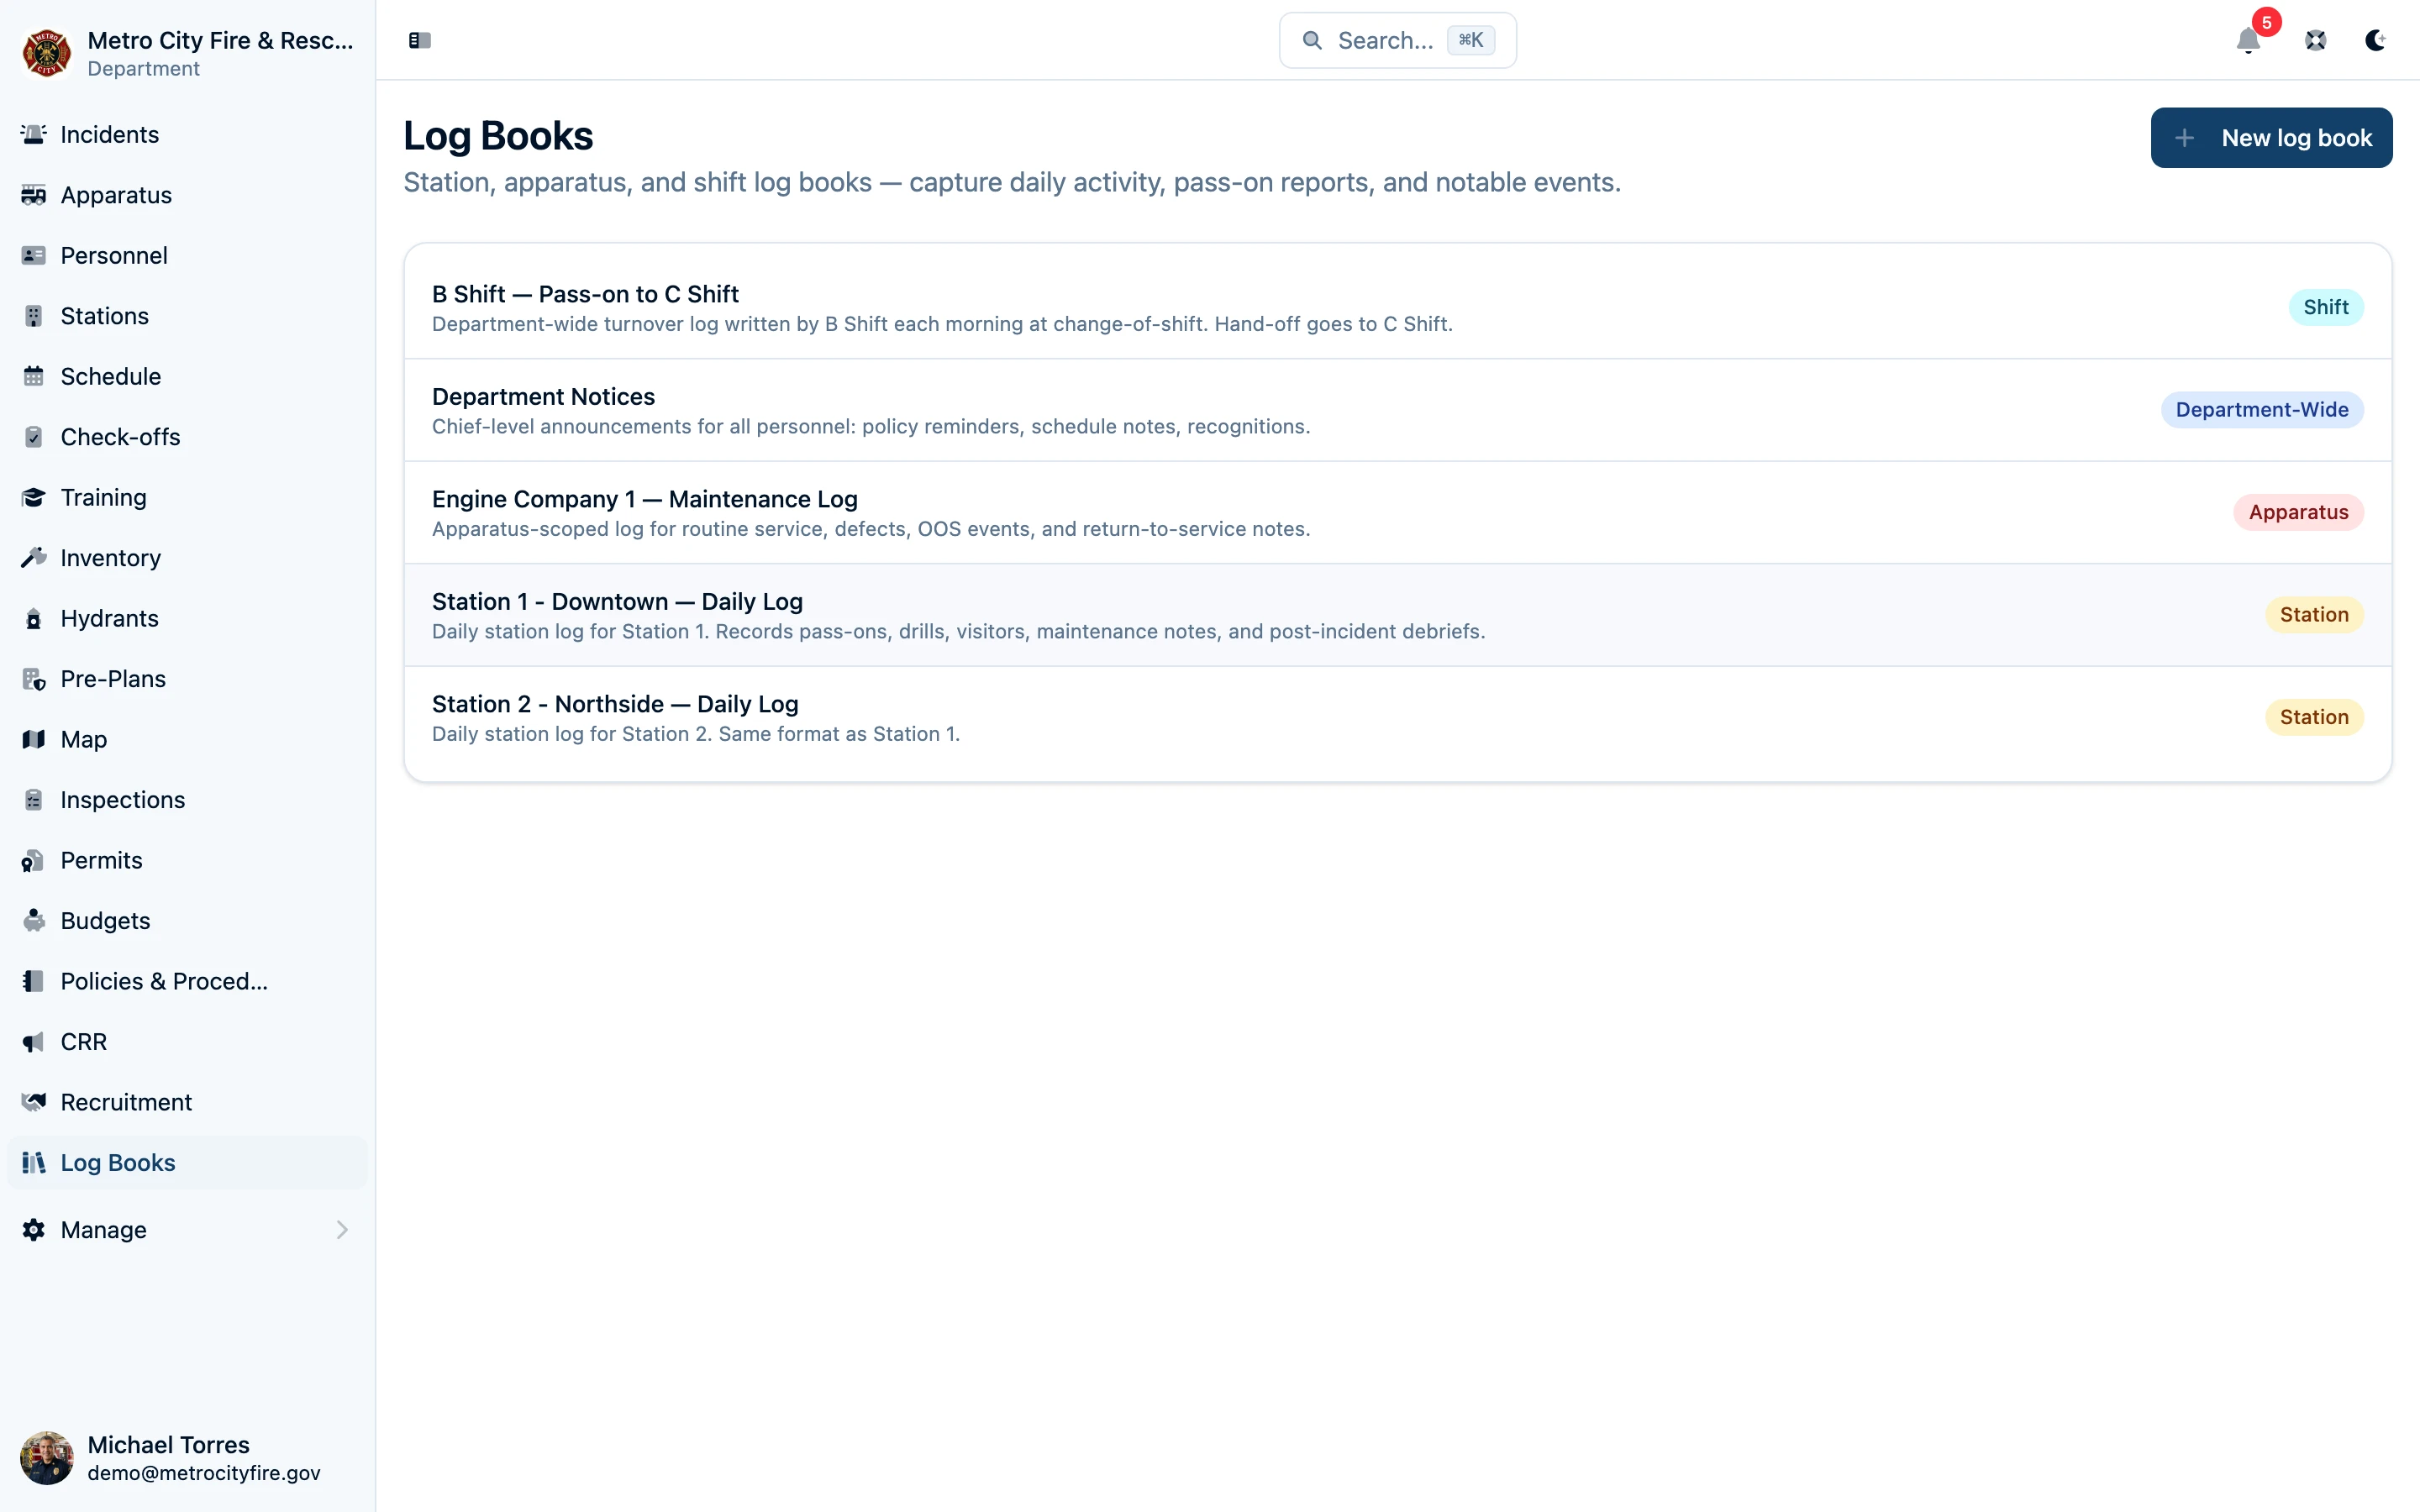This screenshot has width=2420, height=1512.
Task: Expand the Manage menu chevron
Action: tap(342, 1230)
